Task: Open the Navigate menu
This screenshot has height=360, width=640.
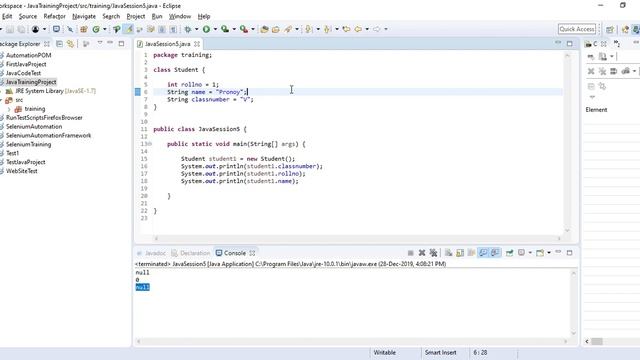Action: tap(84, 16)
